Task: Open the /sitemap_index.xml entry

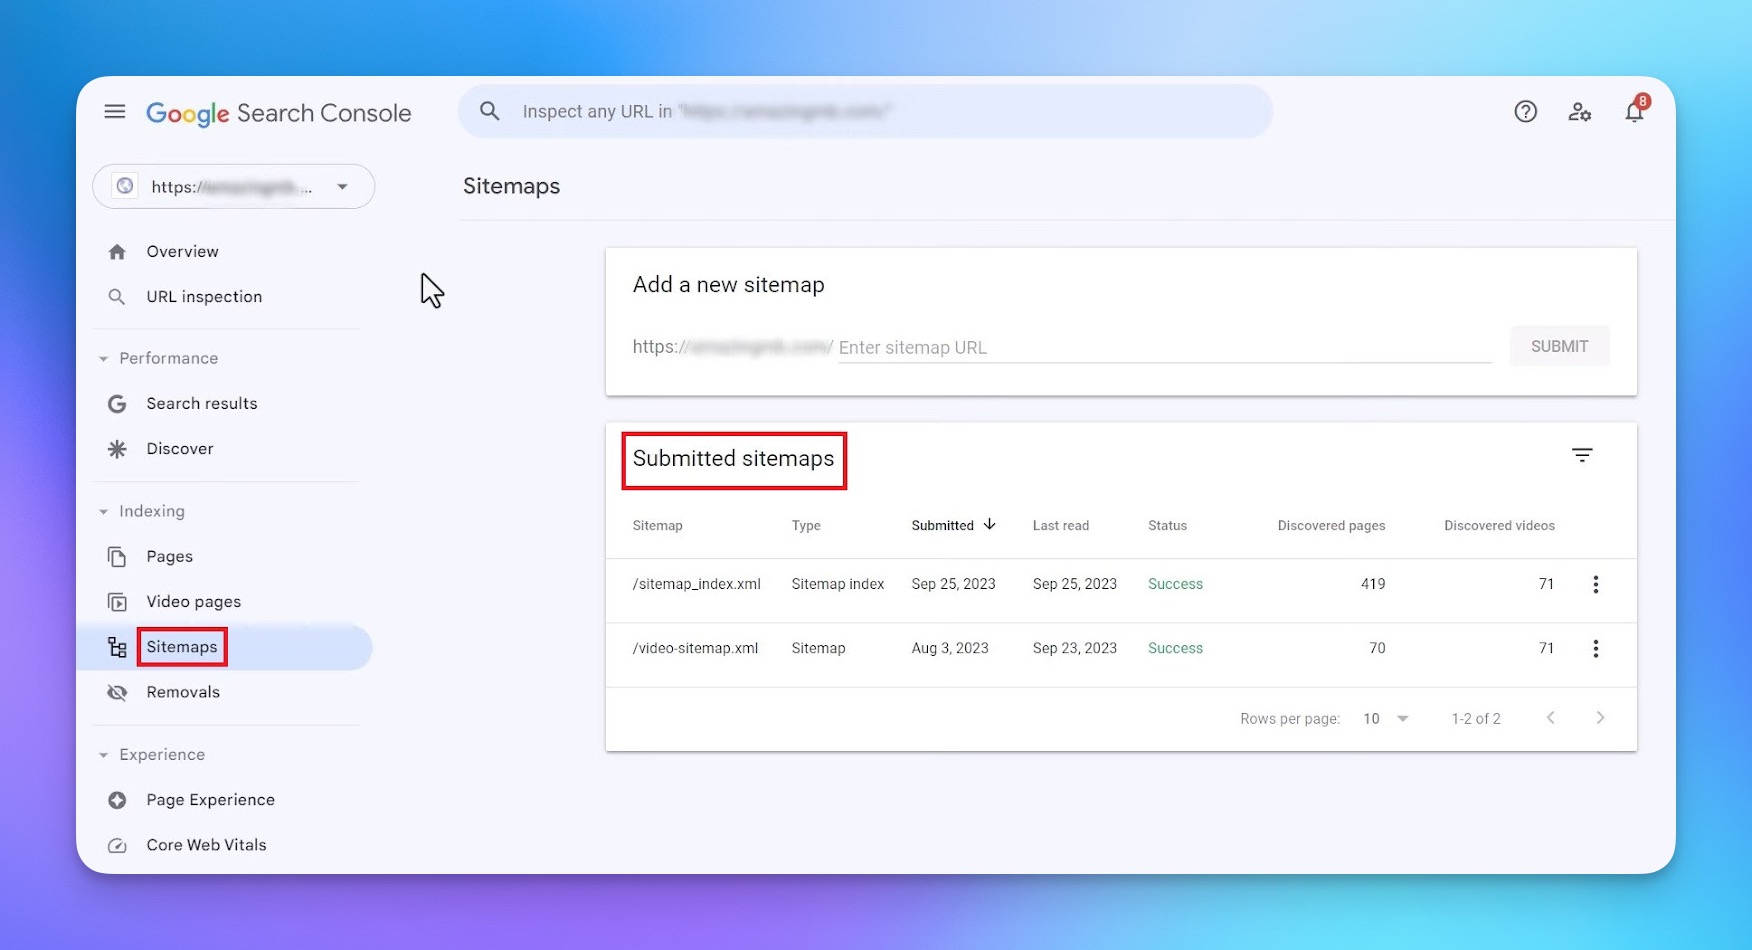Action: (696, 584)
